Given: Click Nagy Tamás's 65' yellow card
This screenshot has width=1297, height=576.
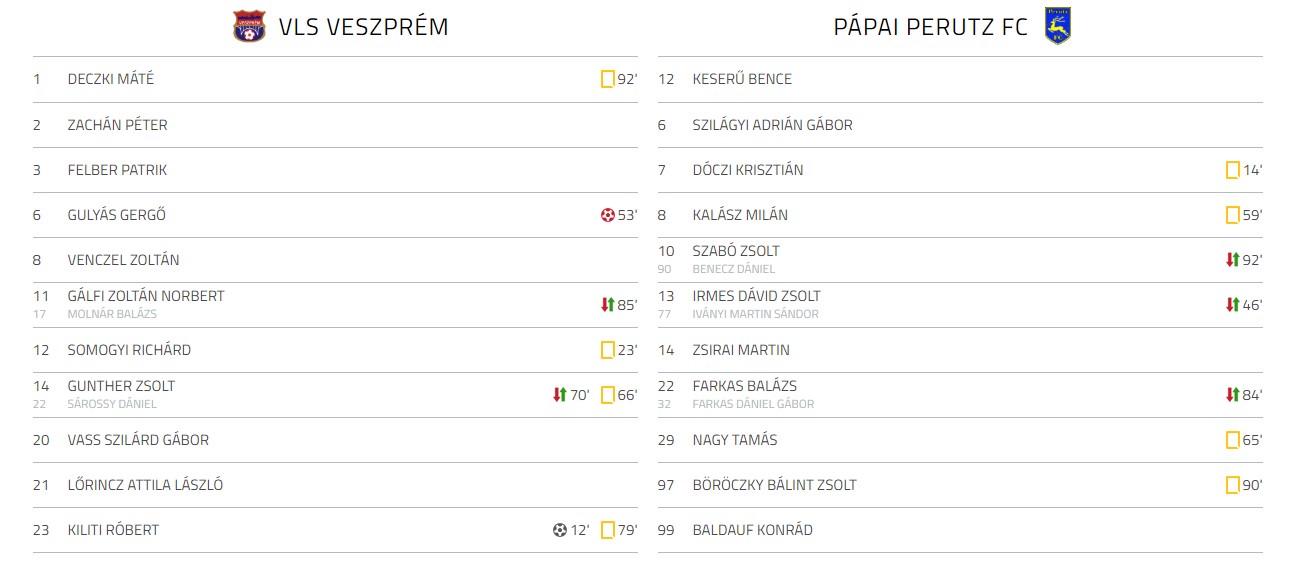Looking at the screenshot, I should (1232, 440).
